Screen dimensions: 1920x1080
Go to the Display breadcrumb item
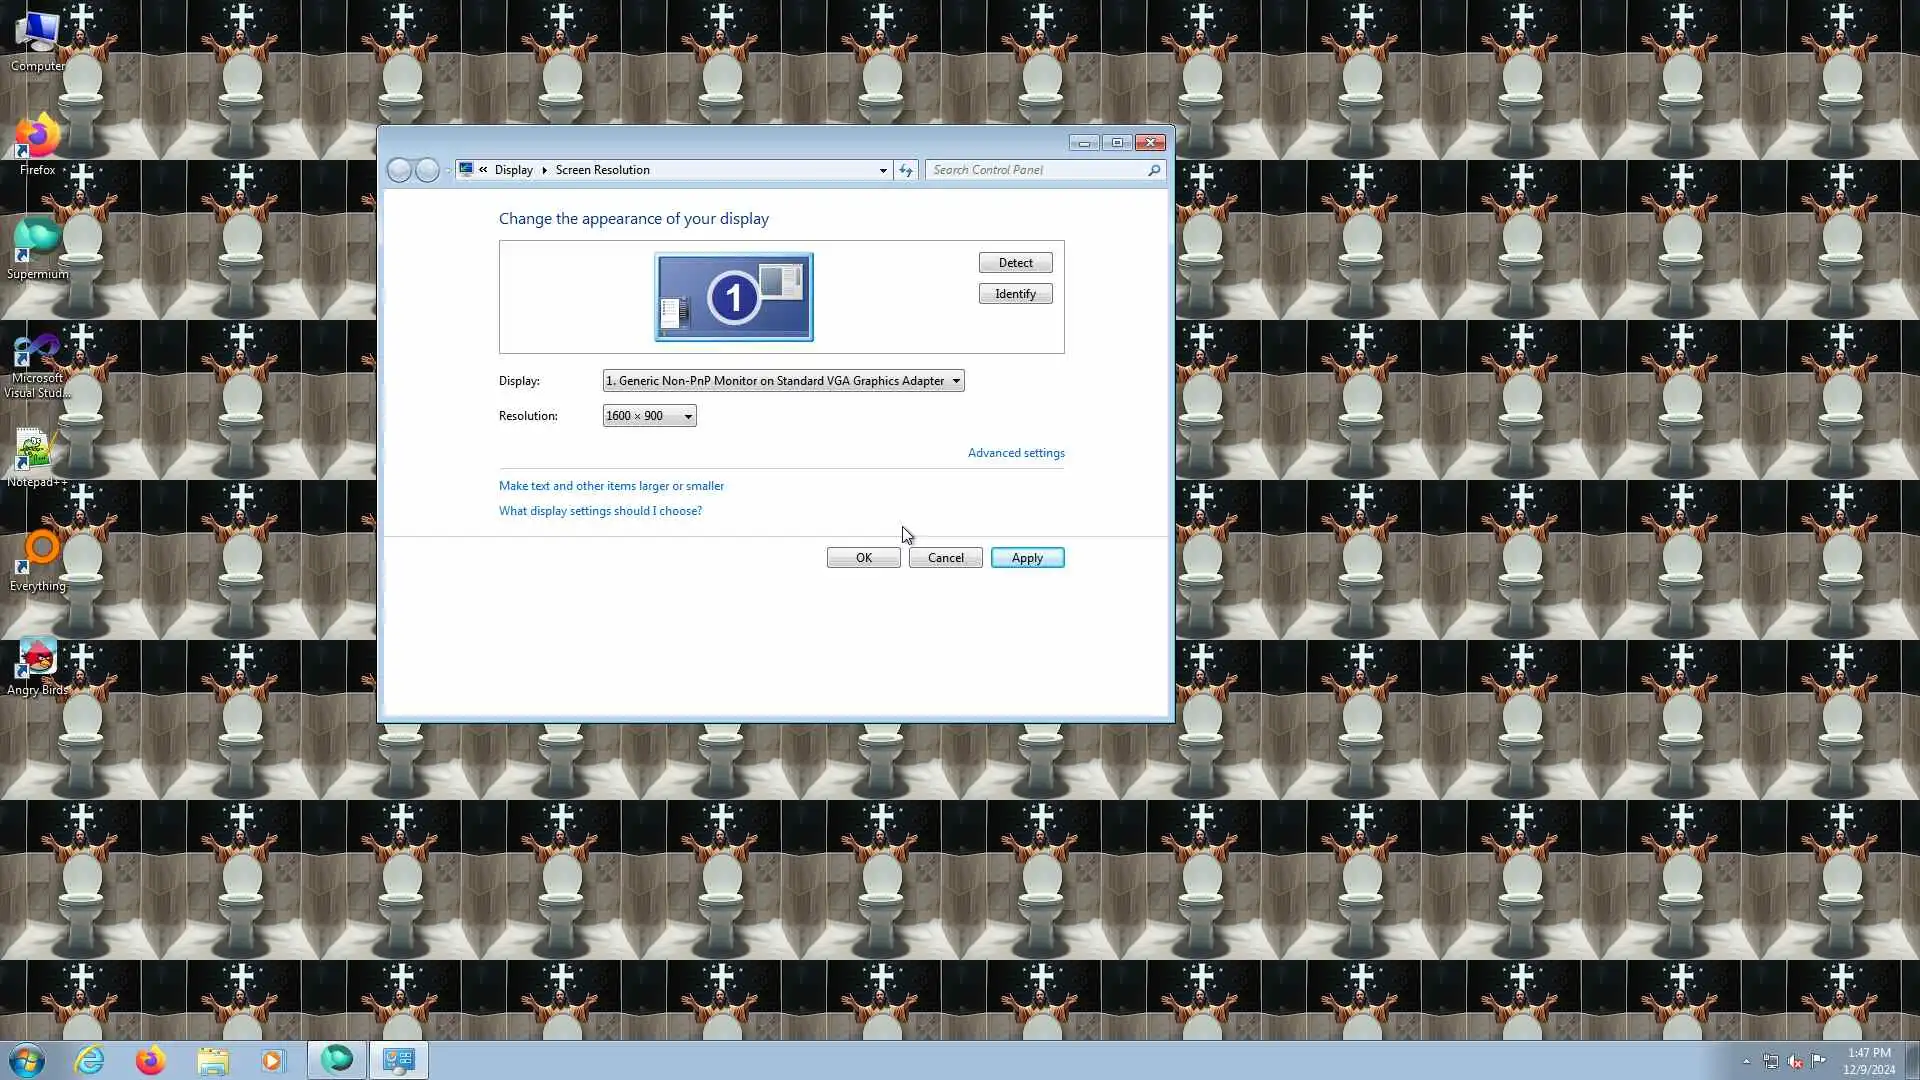click(x=513, y=170)
